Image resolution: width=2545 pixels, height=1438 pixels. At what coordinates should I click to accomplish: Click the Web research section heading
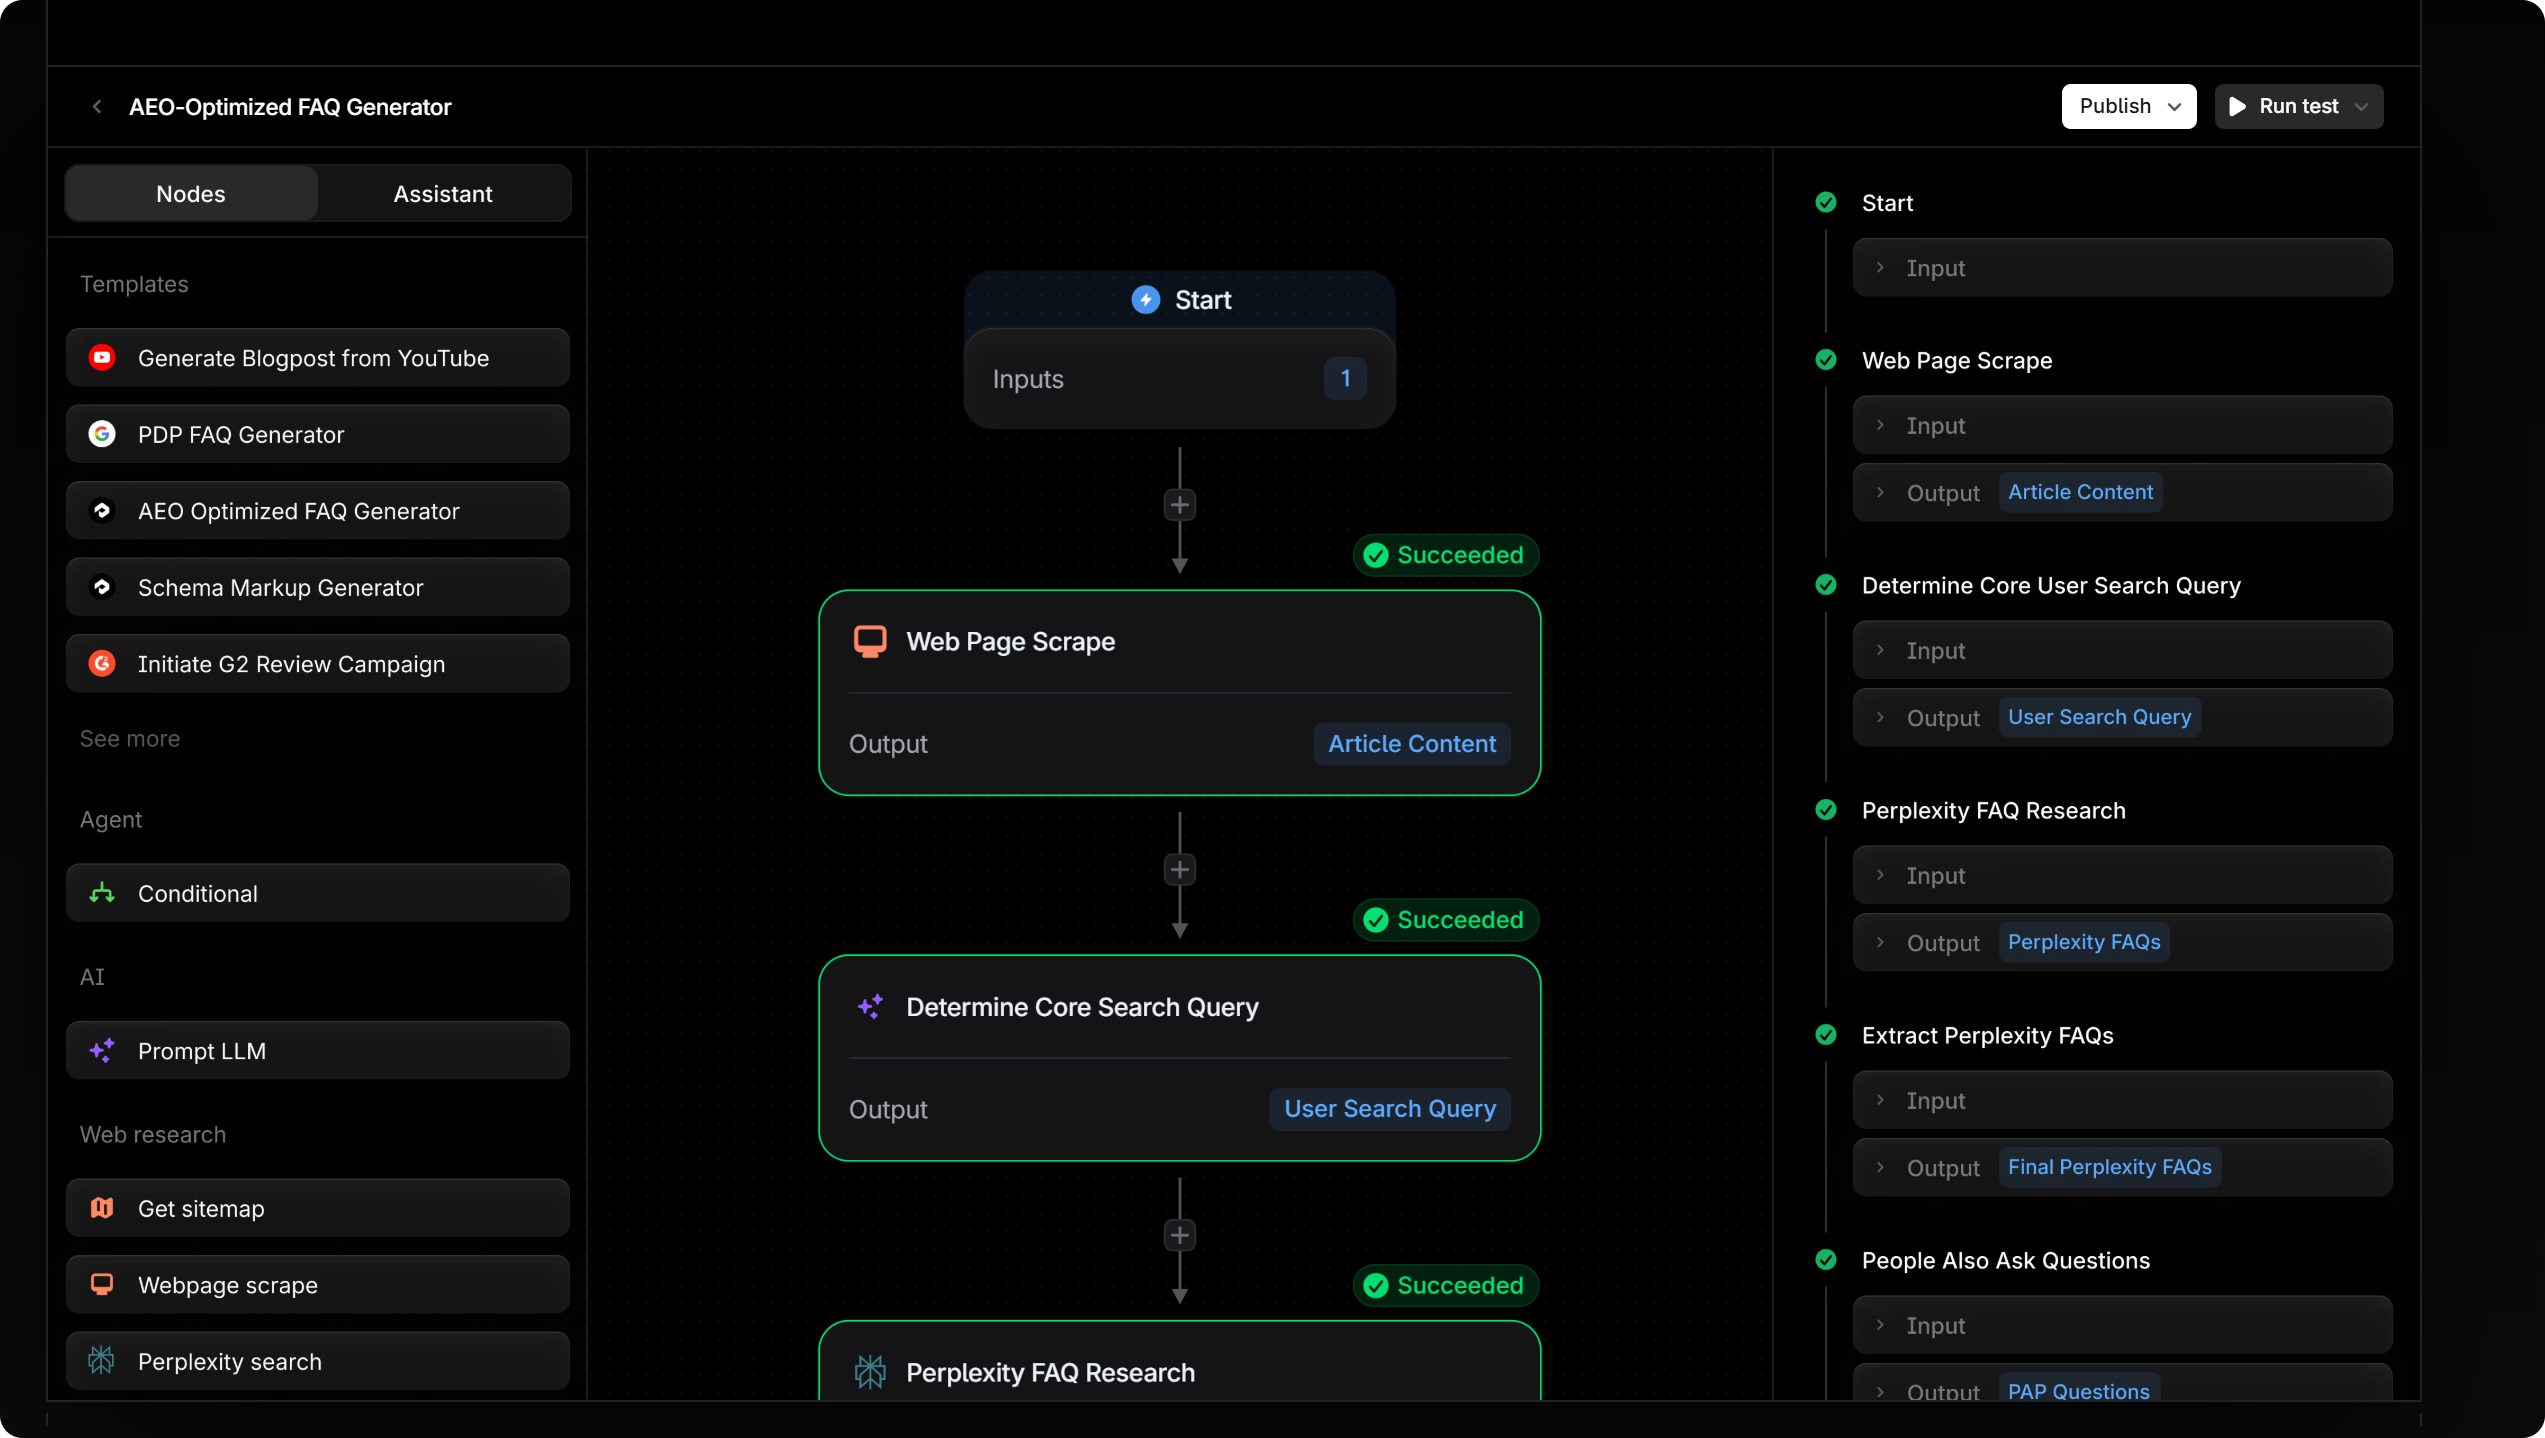tap(153, 1134)
